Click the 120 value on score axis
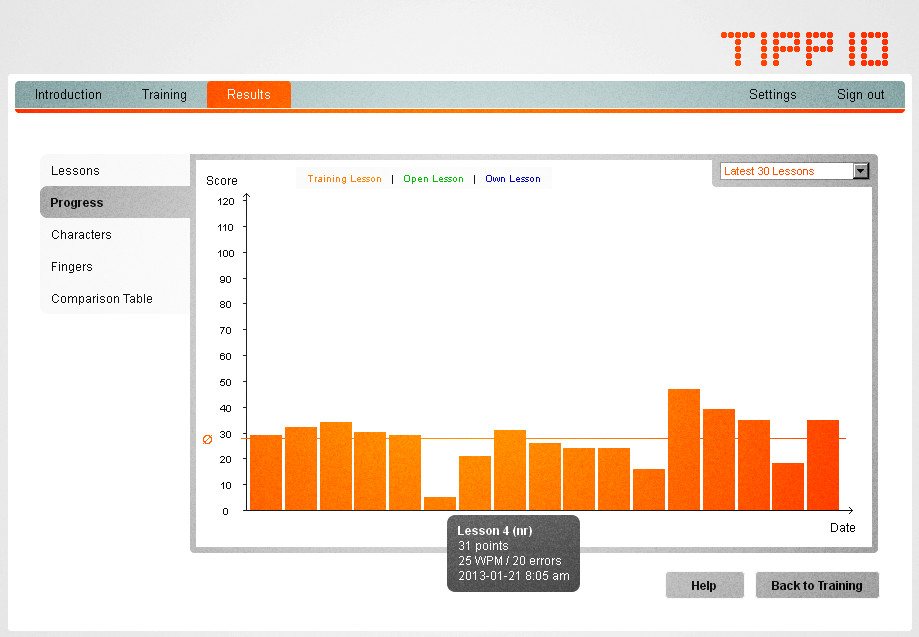The image size is (919, 637). [226, 201]
